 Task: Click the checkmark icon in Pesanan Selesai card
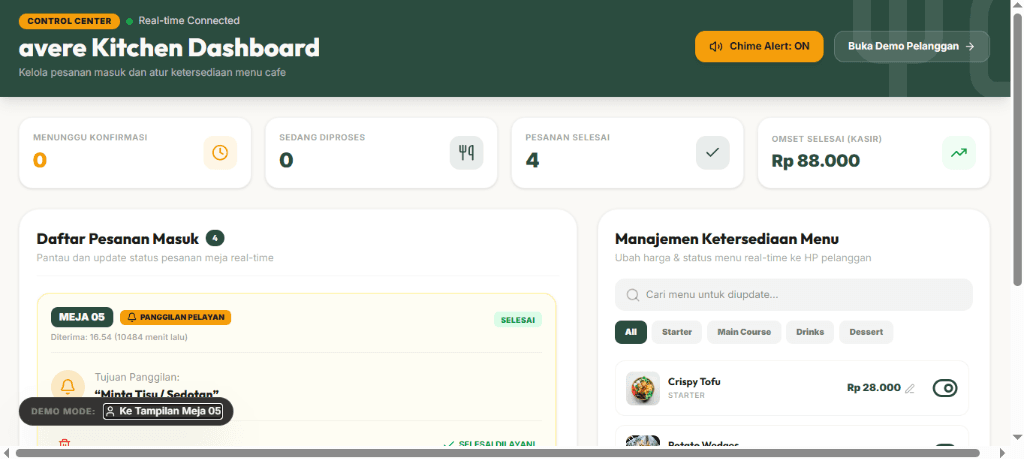(x=712, y=153)
